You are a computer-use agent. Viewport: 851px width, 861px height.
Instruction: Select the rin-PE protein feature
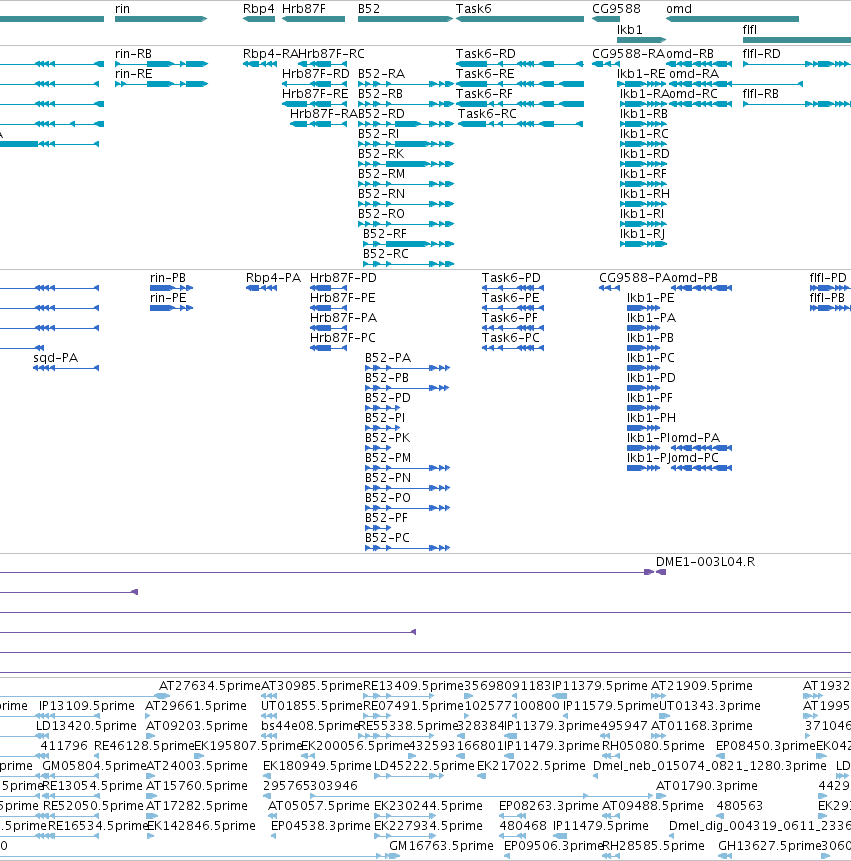click(171, 308)
